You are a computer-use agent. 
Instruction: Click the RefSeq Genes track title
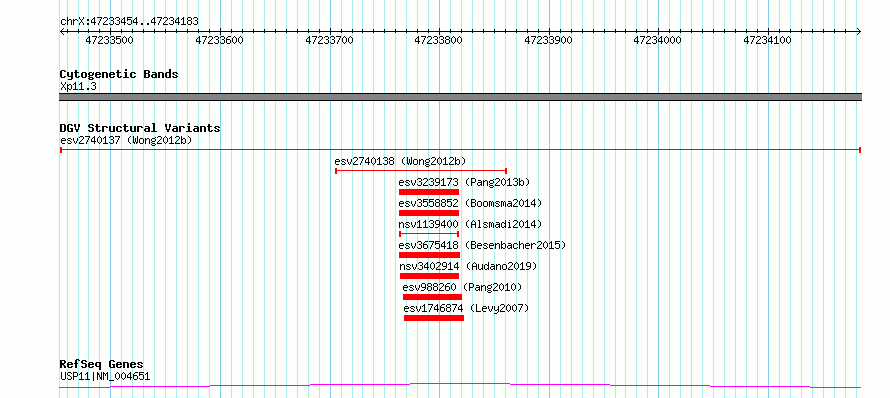coord(102,364)
